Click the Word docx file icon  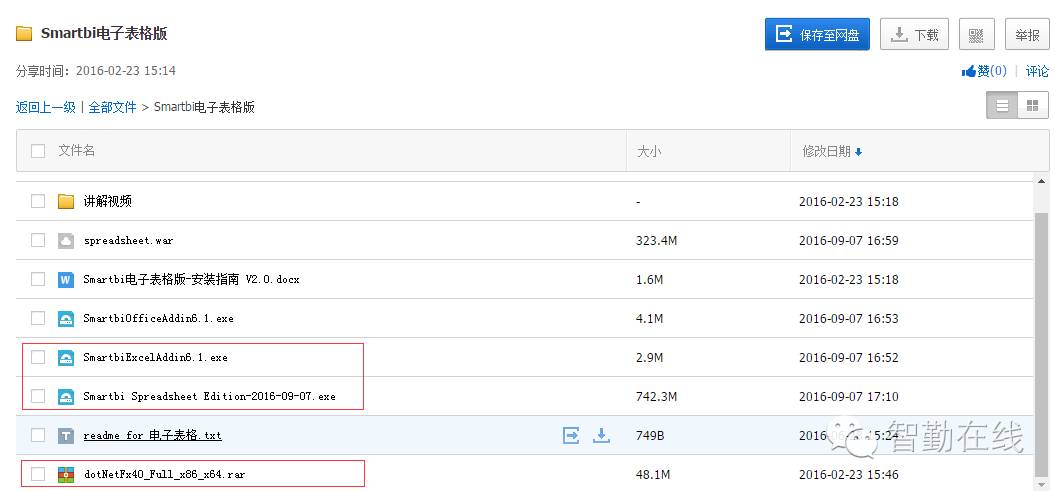point(66,279)
